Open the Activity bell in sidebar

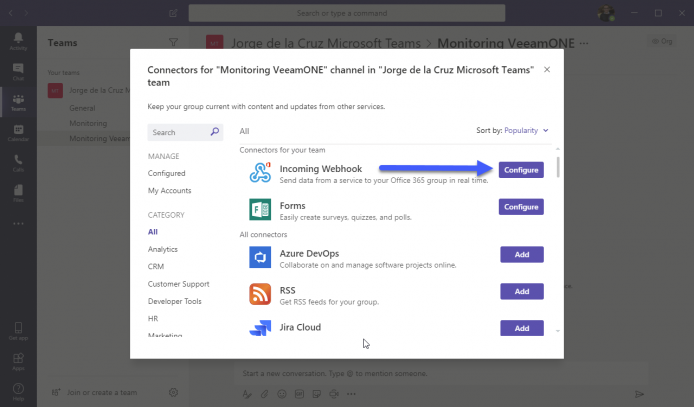[x=18, y=41]
